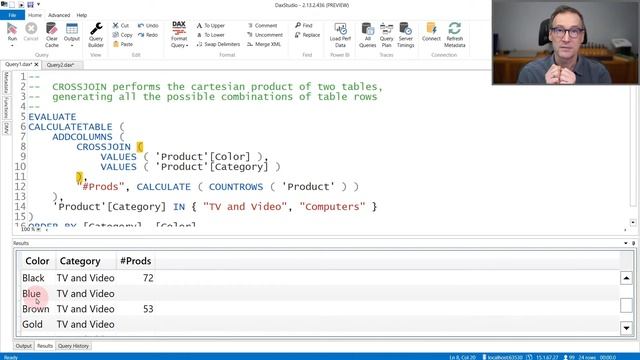
Task: Select the Query1.dax document tab
Action: click(18, 64)
